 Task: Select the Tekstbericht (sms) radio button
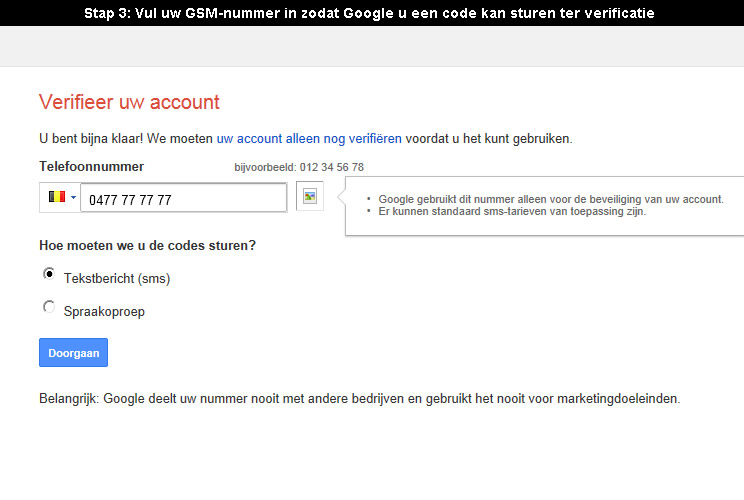click(x=49, y=274)
